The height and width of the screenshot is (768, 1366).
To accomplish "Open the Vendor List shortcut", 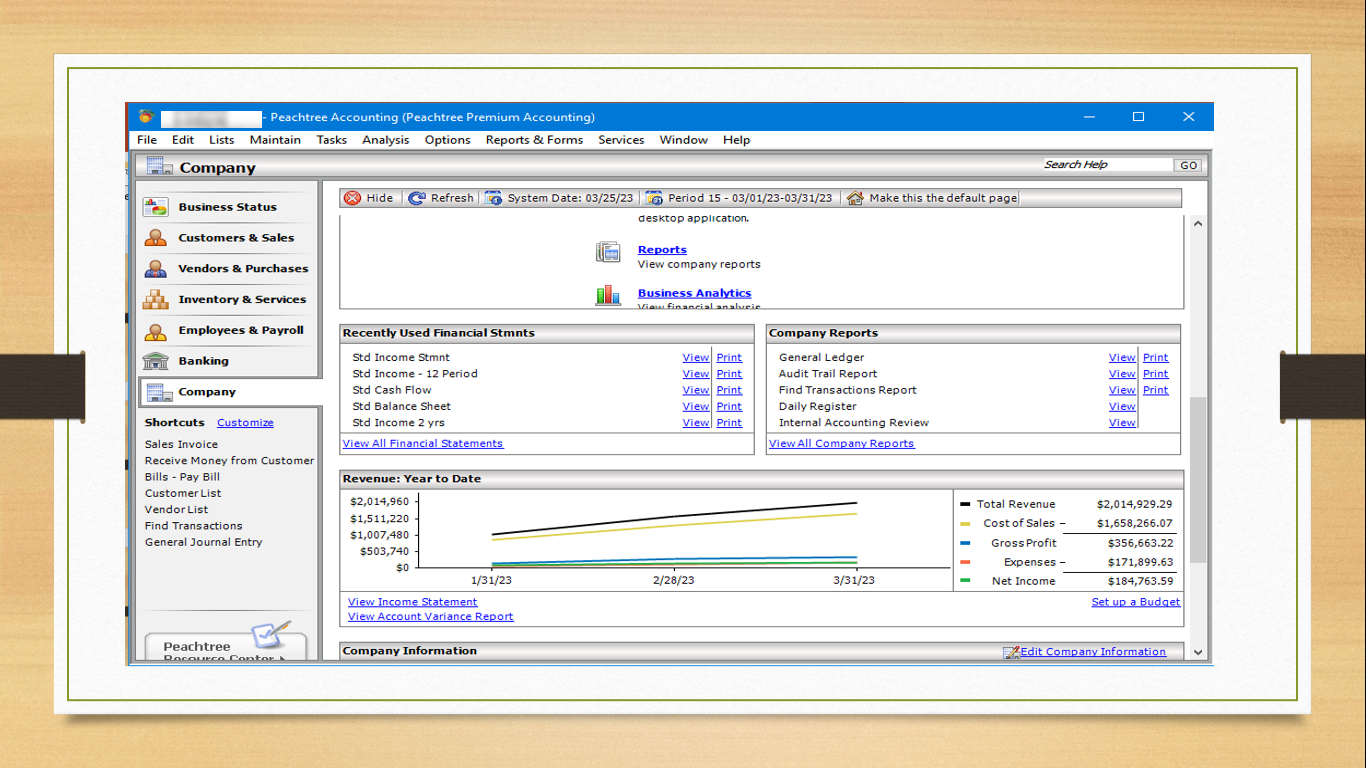I will (177, 510).
